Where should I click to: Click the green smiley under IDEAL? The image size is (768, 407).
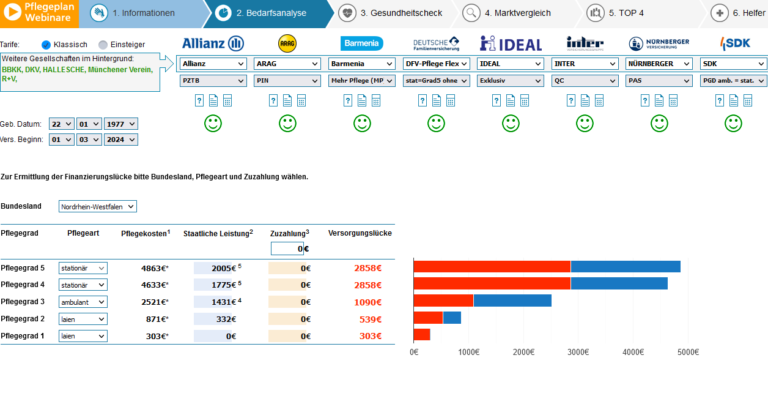[x=510, y=123]
